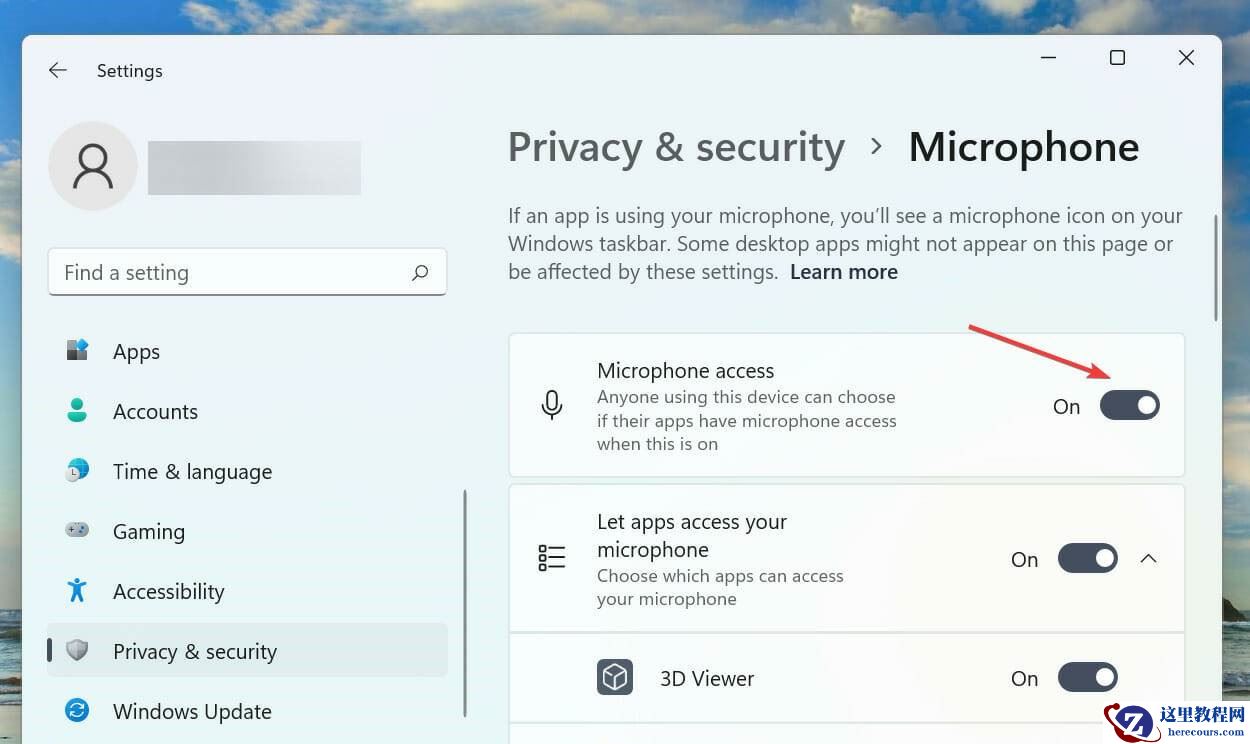Open the user account profile picture
This screenshot has height=744, width=1250.
[x=92, y=165]
